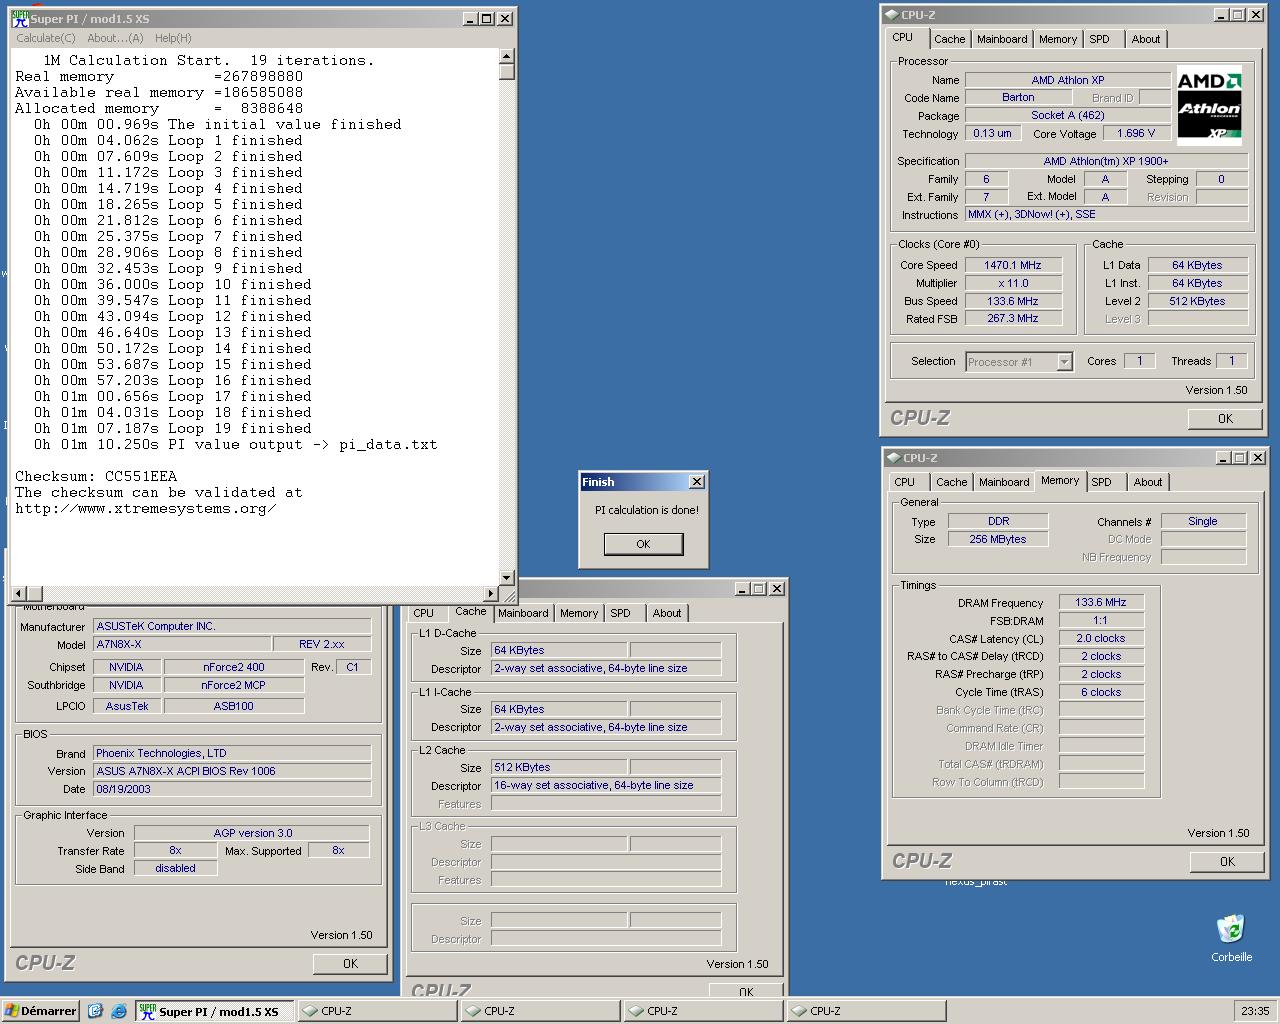The image size is (1280, 1024).
Task: Select About tab in the CPU-Z Cache window
Action: coord(667,613)
